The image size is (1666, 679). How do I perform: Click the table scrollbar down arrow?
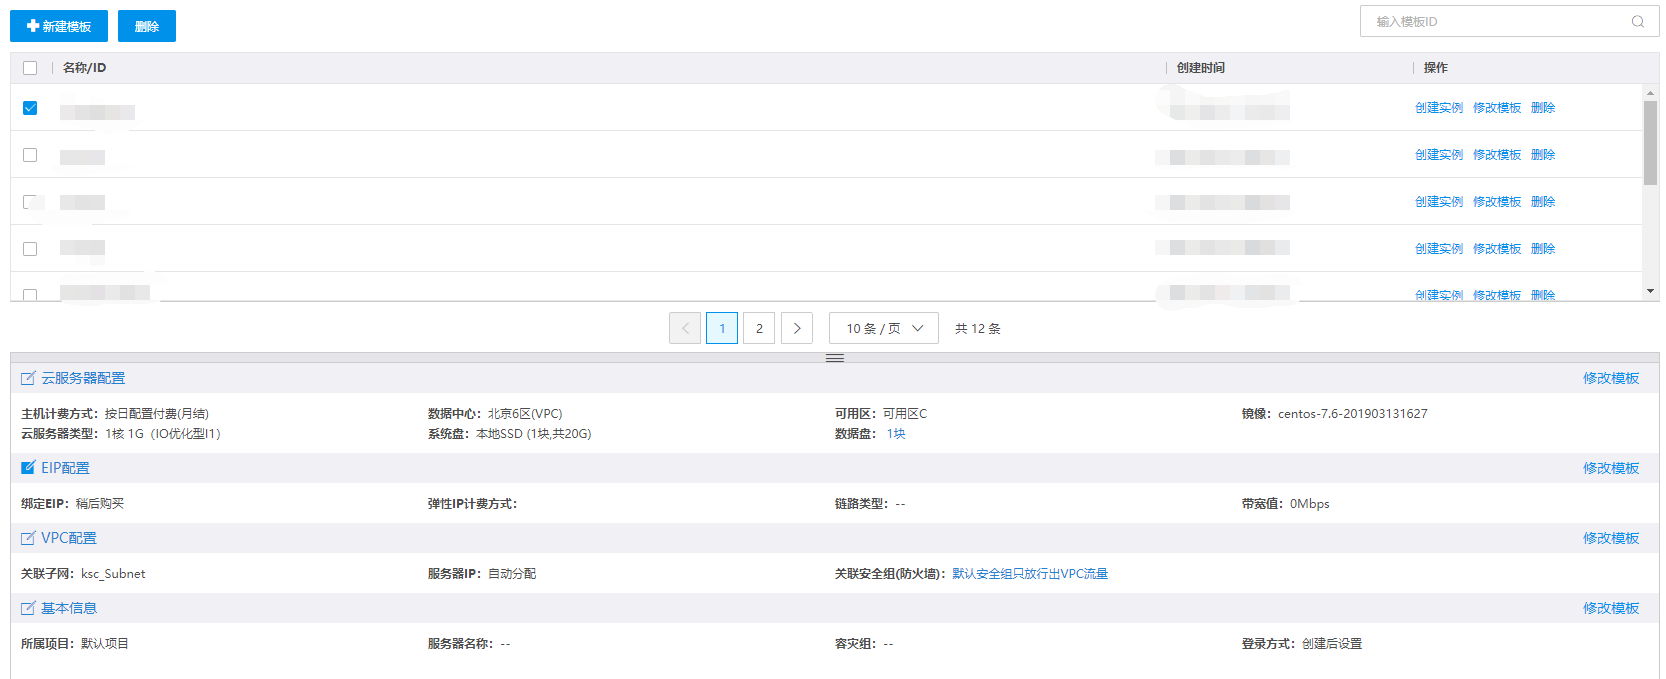click(x=1650, y=291)
